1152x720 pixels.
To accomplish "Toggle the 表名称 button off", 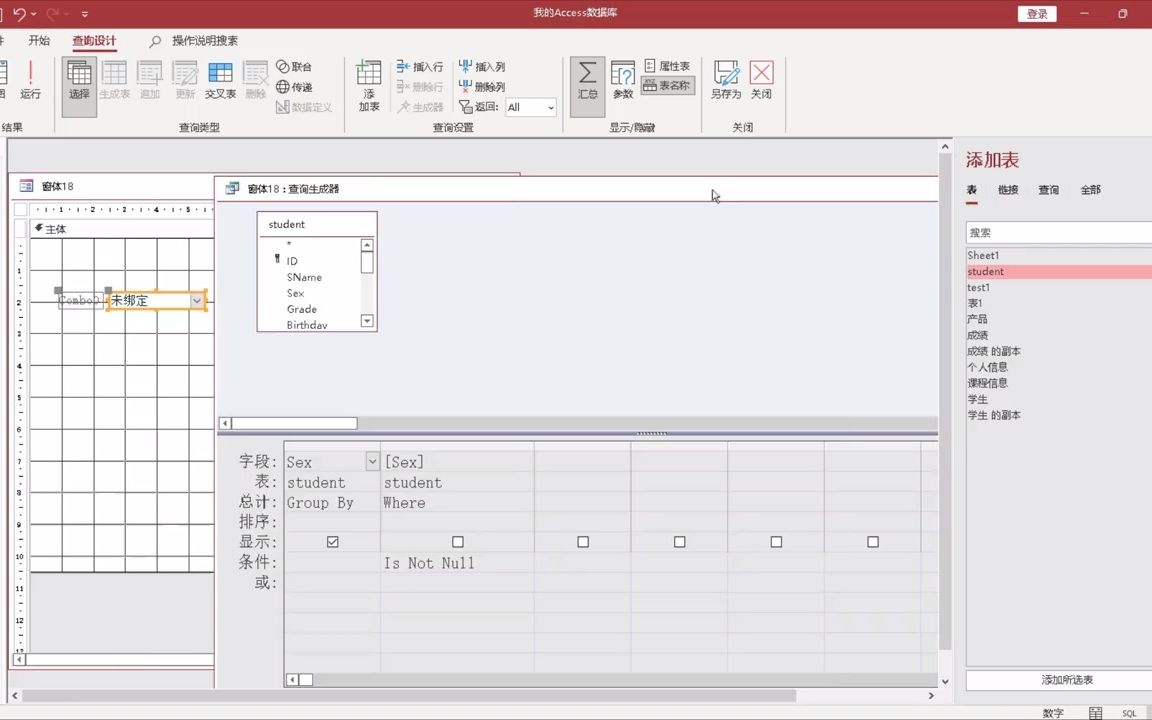I will pyautogui.click(x=668, y=85).
